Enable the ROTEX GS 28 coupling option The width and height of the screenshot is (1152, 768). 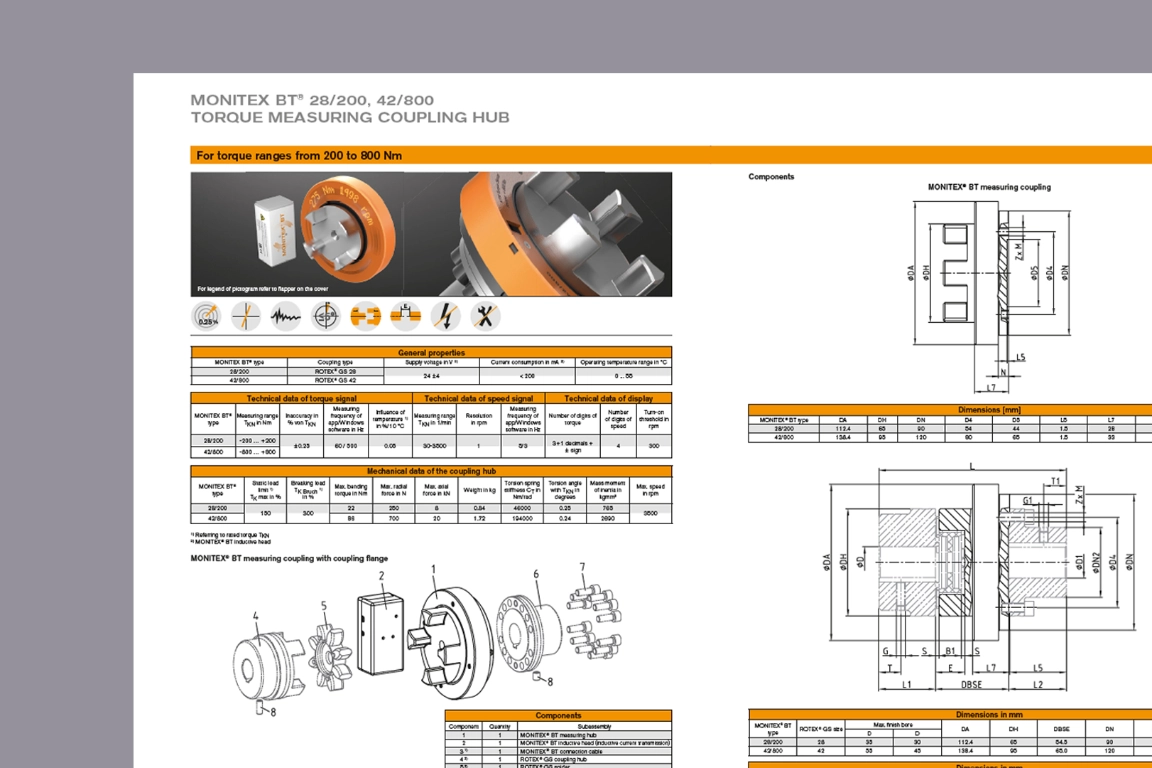(337, 371)
